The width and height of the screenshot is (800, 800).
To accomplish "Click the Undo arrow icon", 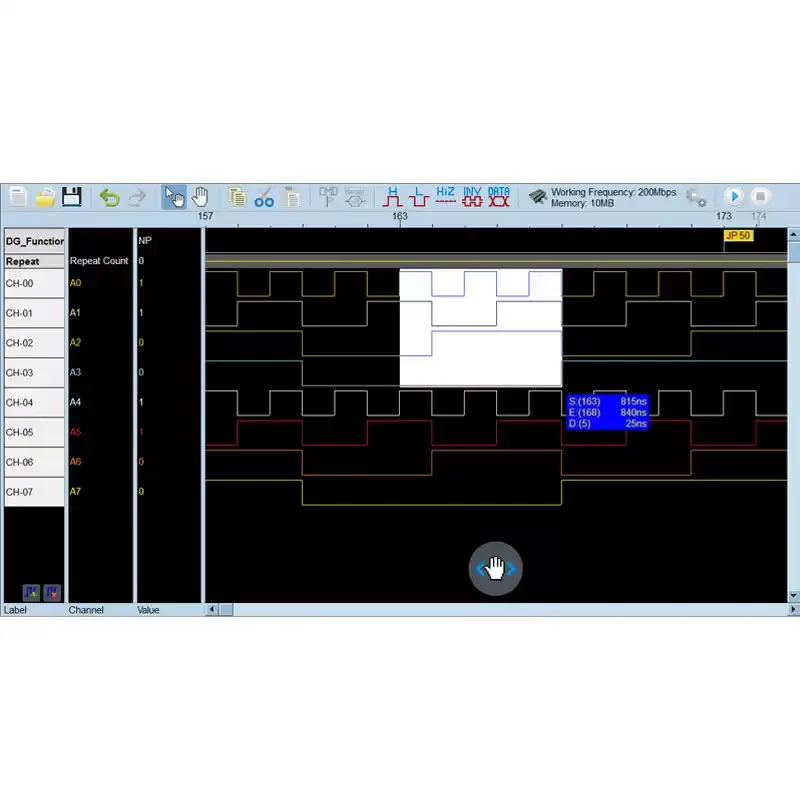I will click(109, 197).
